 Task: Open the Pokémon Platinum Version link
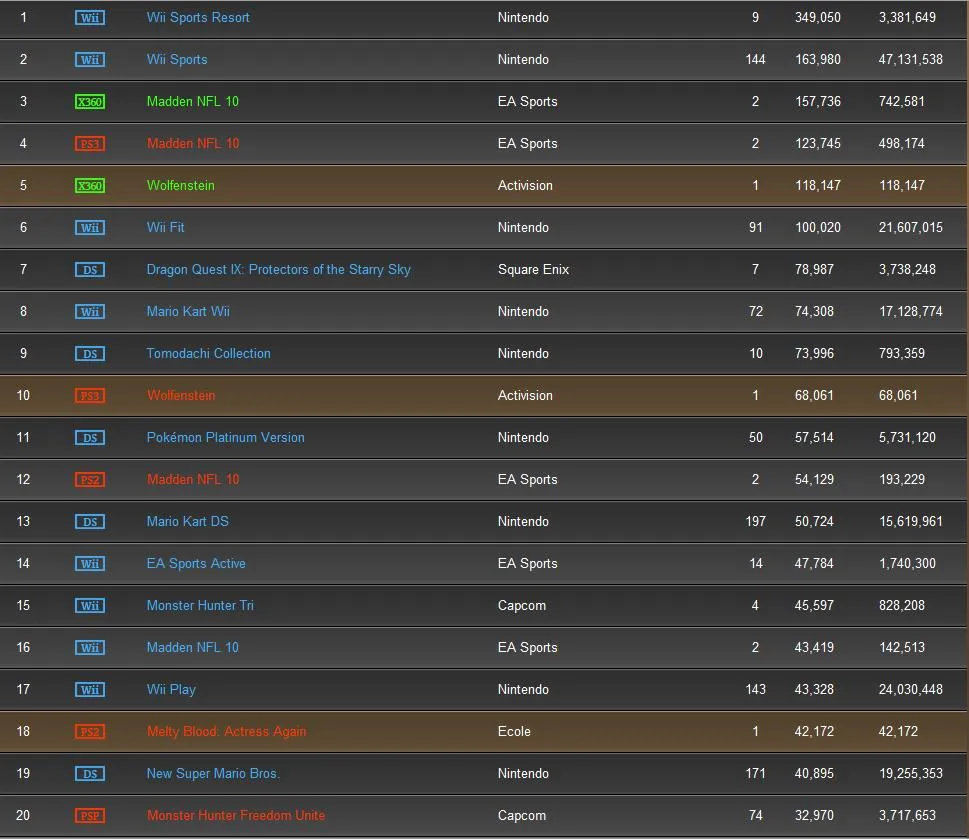coord(225,438)
